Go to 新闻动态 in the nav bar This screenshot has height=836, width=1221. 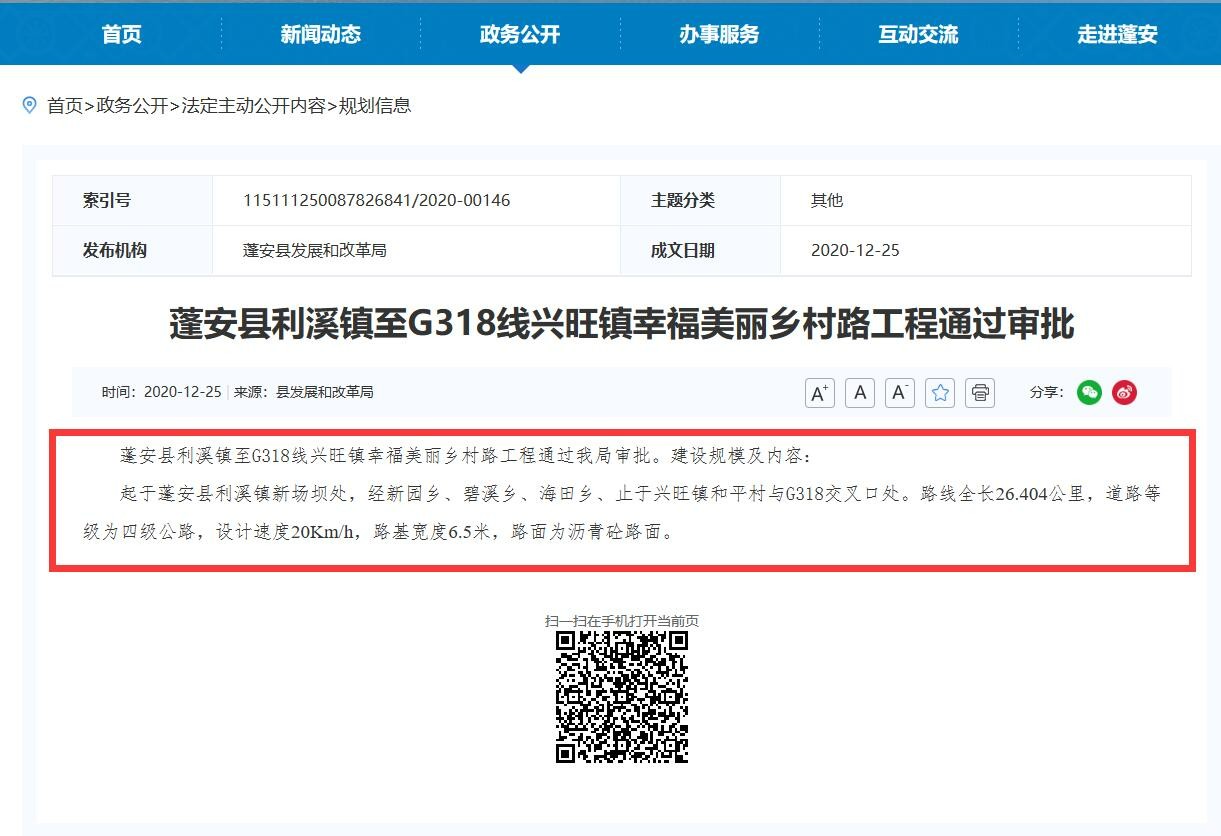point(320,34)
